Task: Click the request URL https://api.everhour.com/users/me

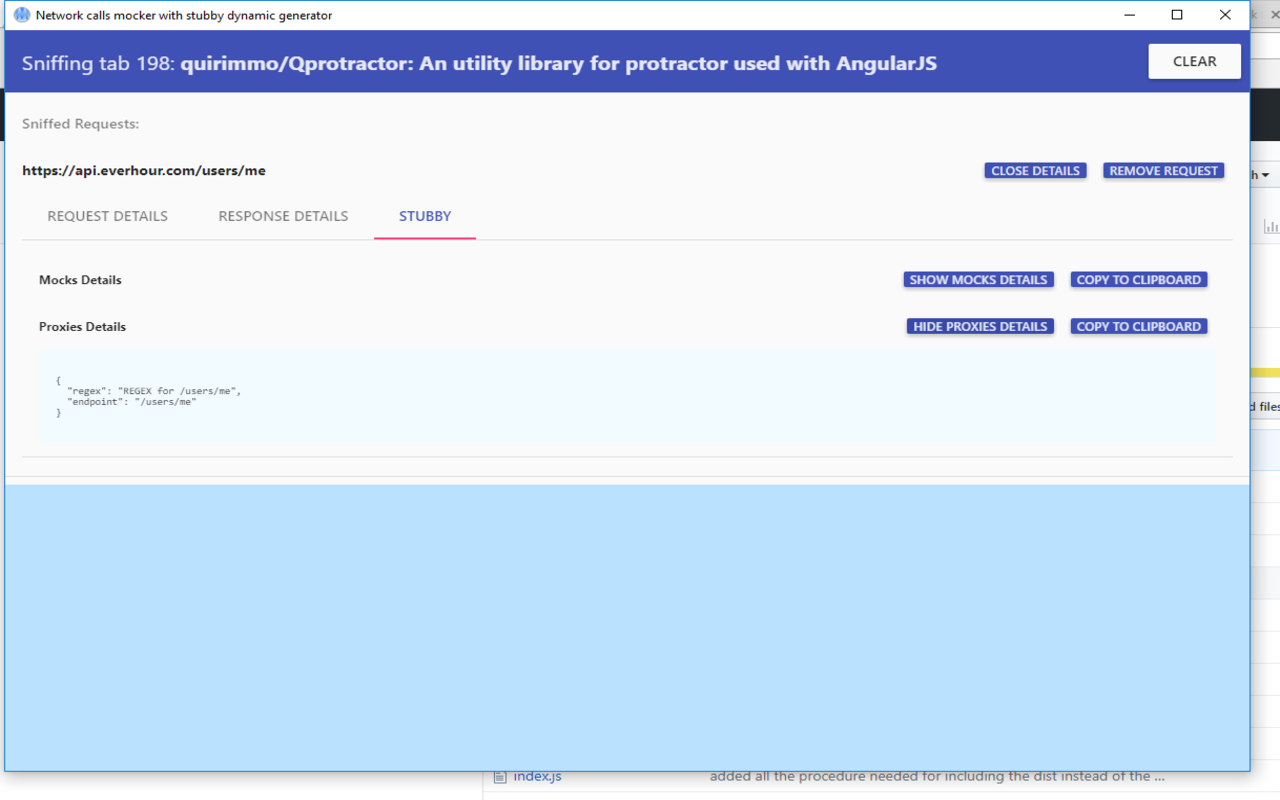Action: [x=144, y=171]
